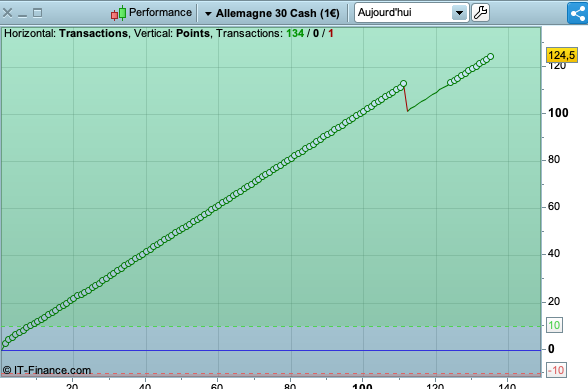Close the Performance window
The height and width of the screenshot is (389, 588).
tap(7, 13)
